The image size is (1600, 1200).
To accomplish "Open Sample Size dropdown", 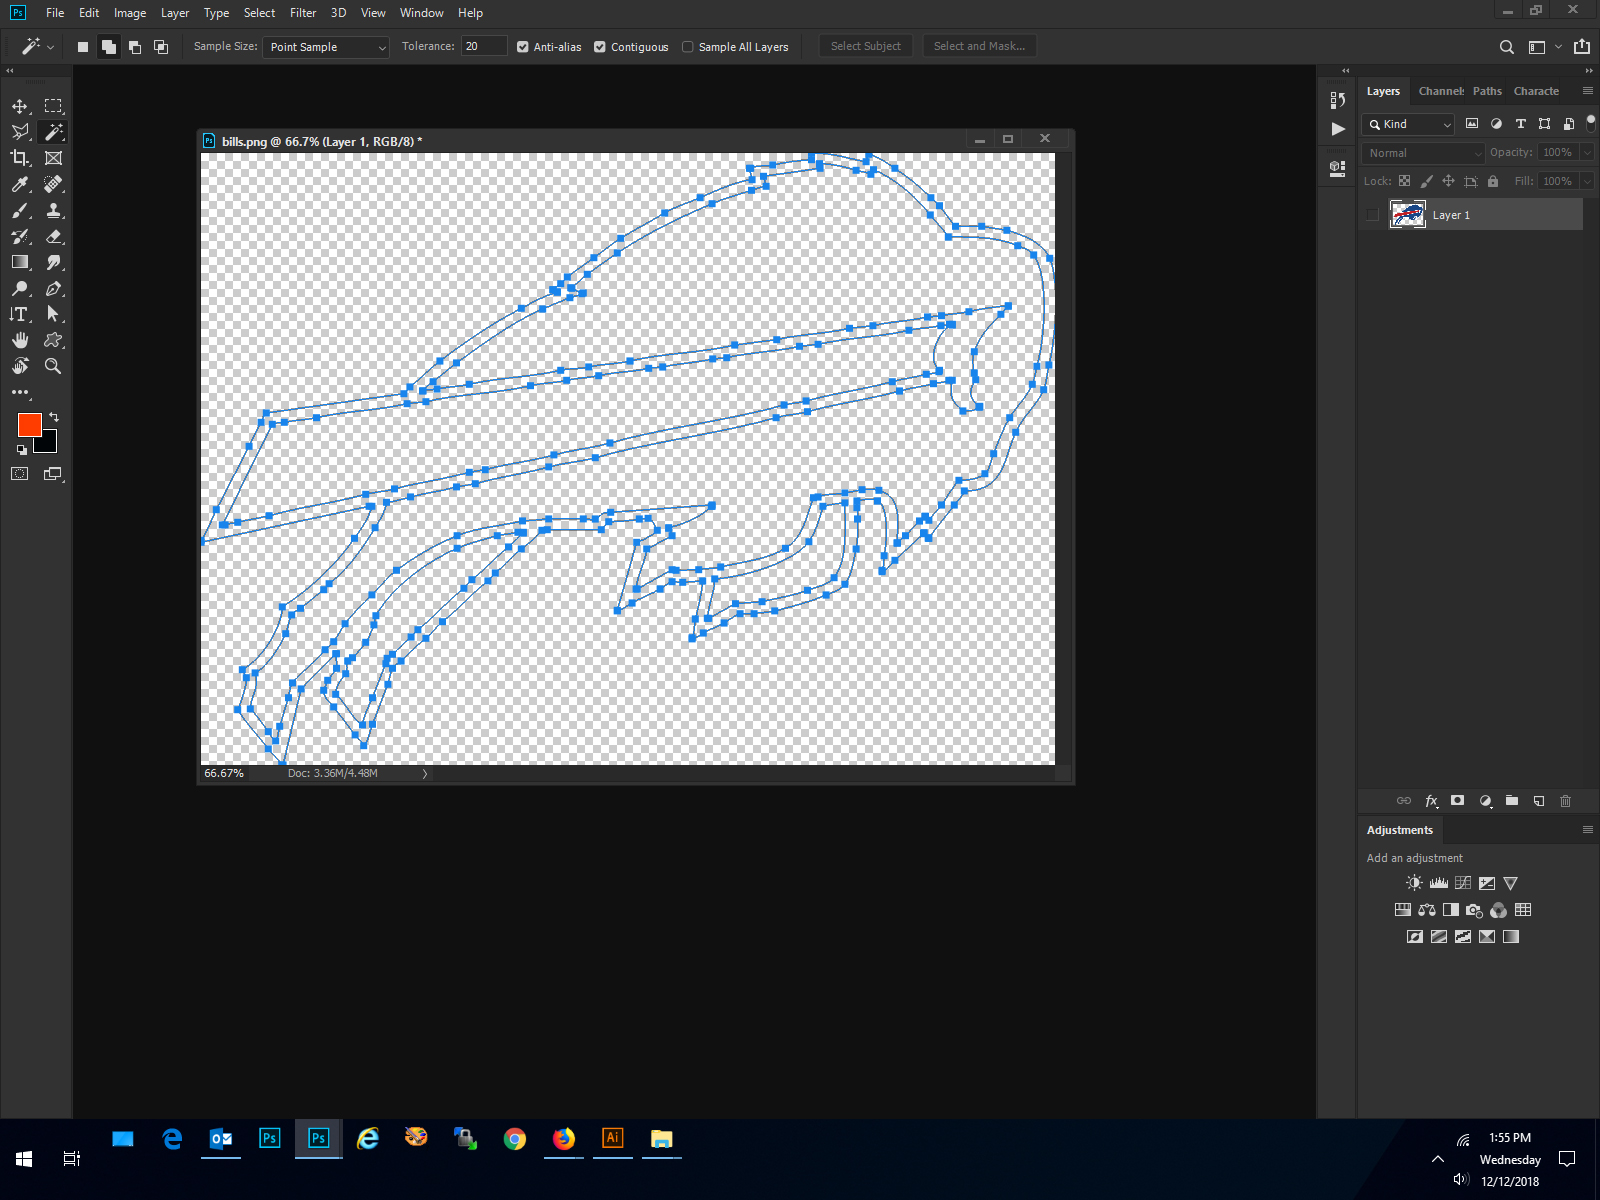I will pyautogui.click(x=326, y=47).
